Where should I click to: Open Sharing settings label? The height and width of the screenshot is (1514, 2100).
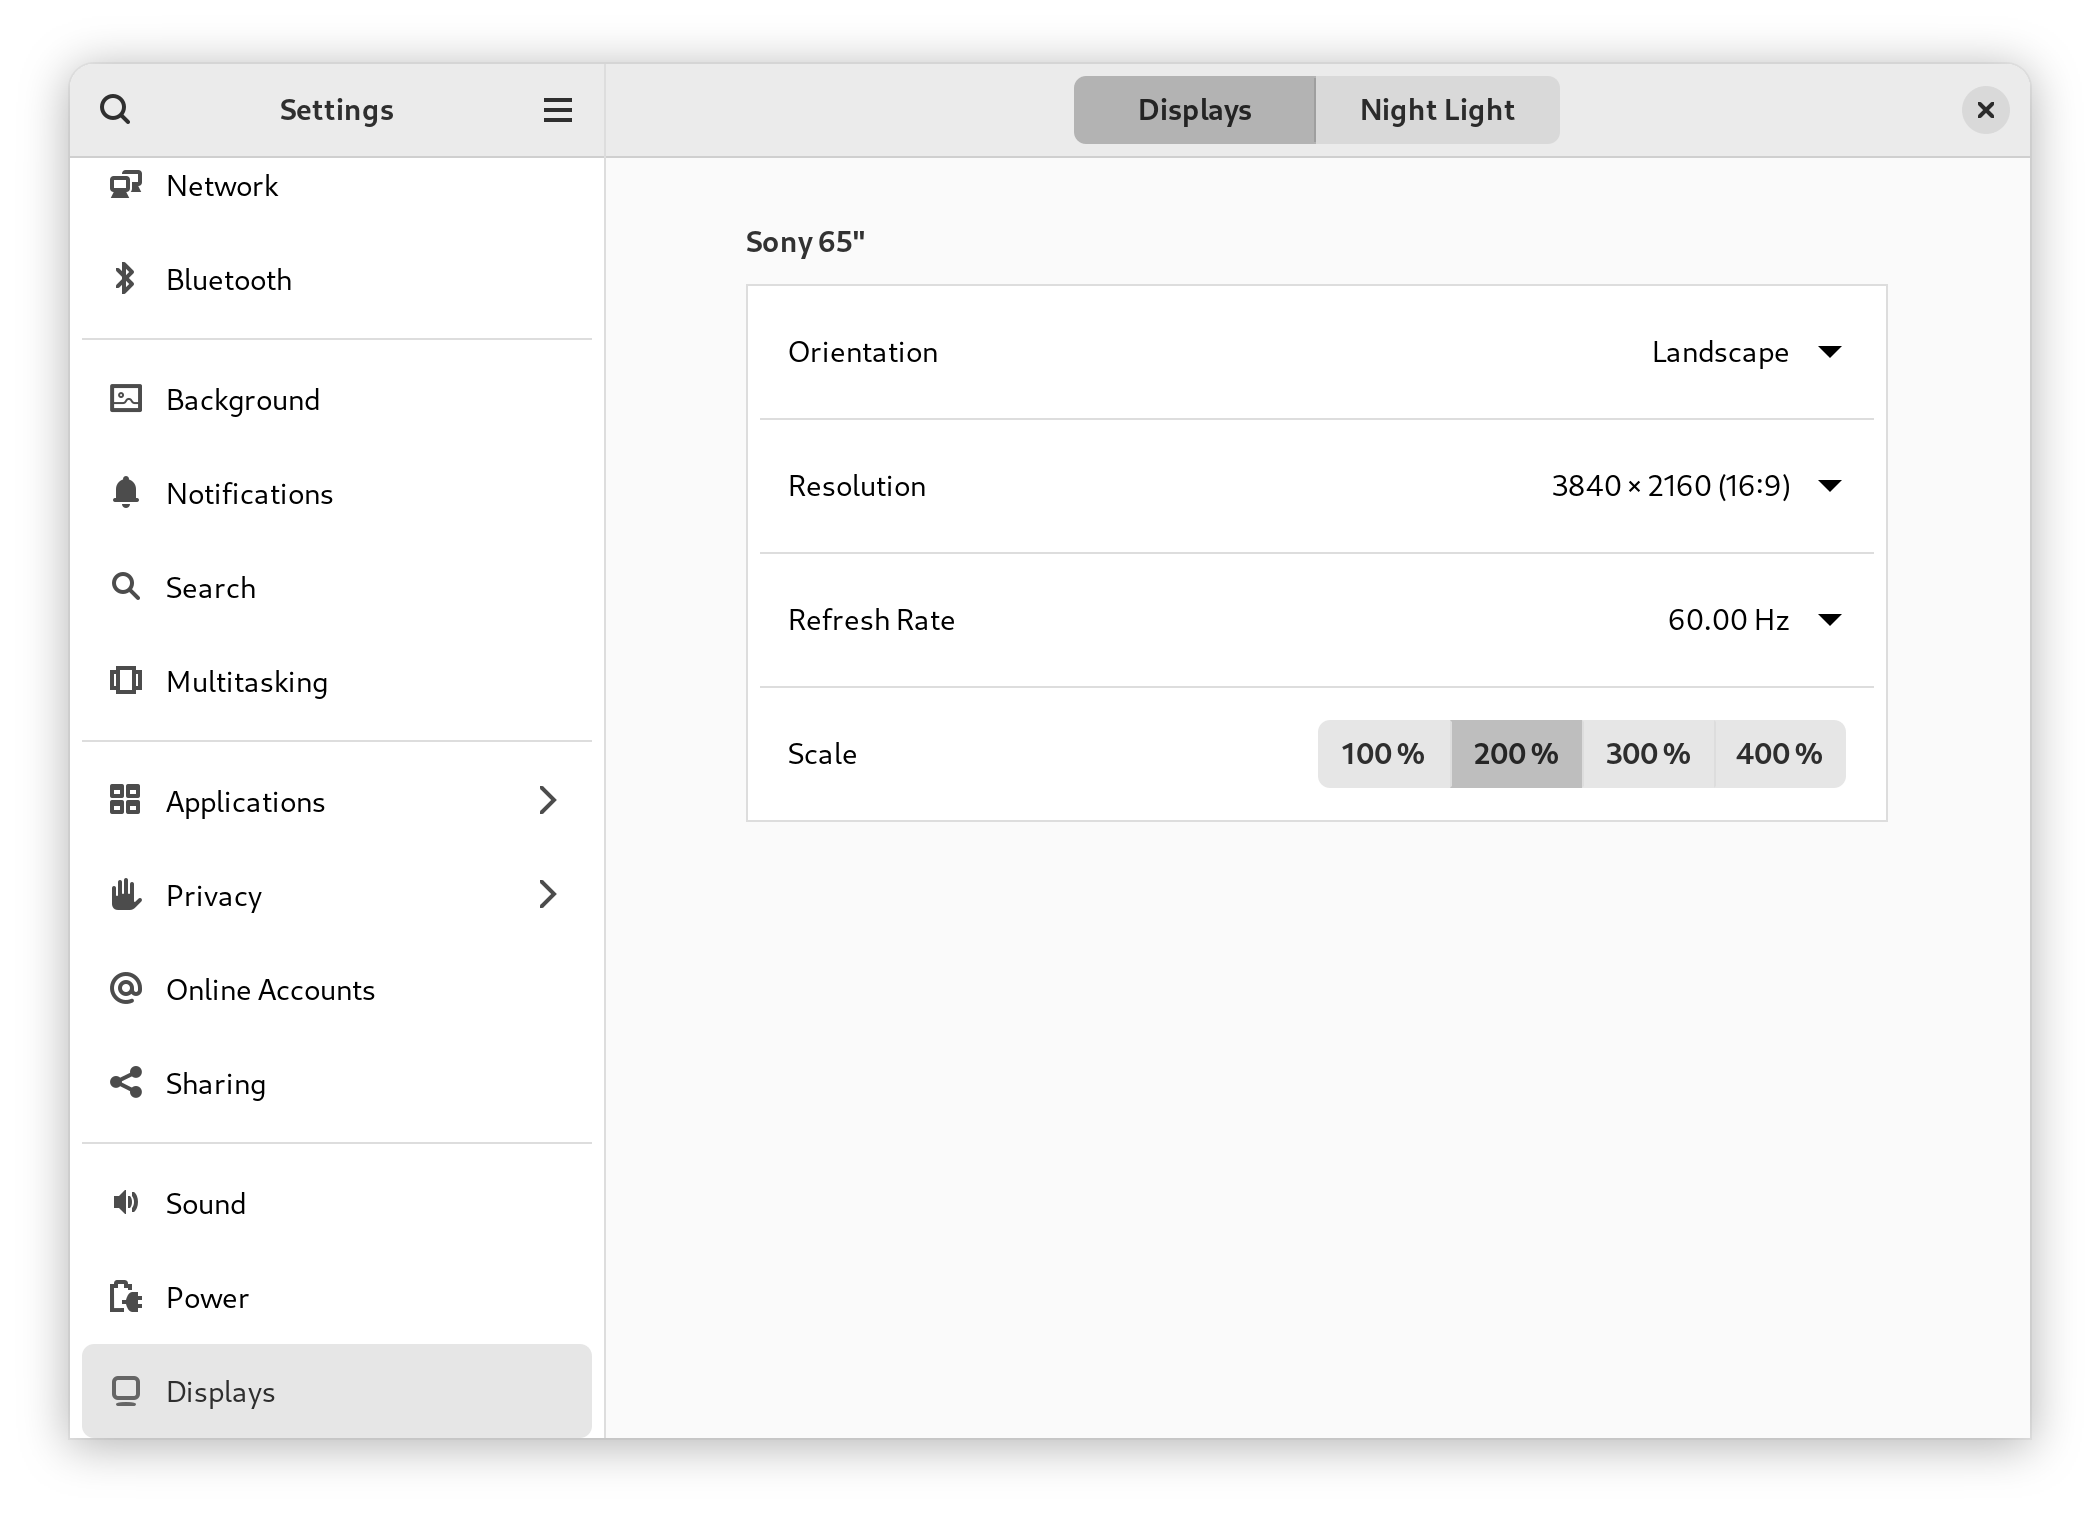(216, 1084)
